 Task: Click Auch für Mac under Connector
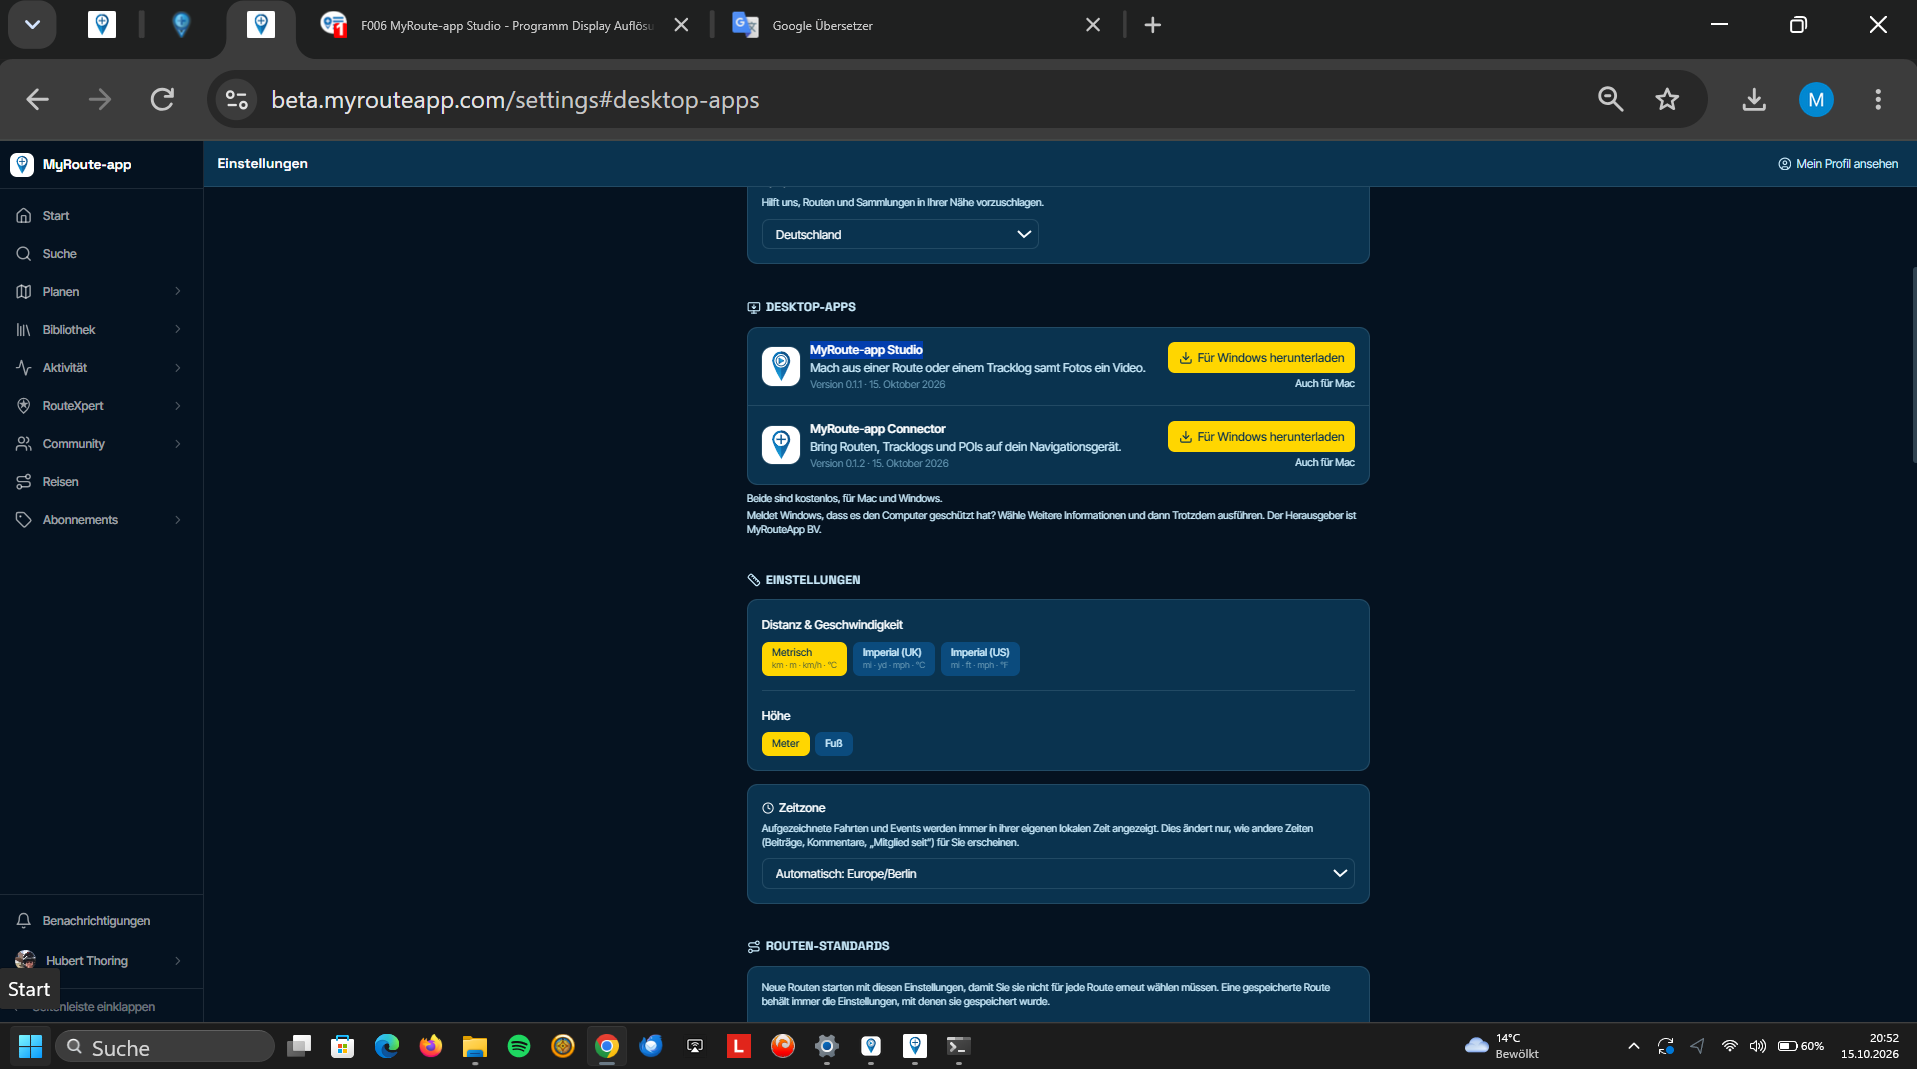(x=1324, y=462)
